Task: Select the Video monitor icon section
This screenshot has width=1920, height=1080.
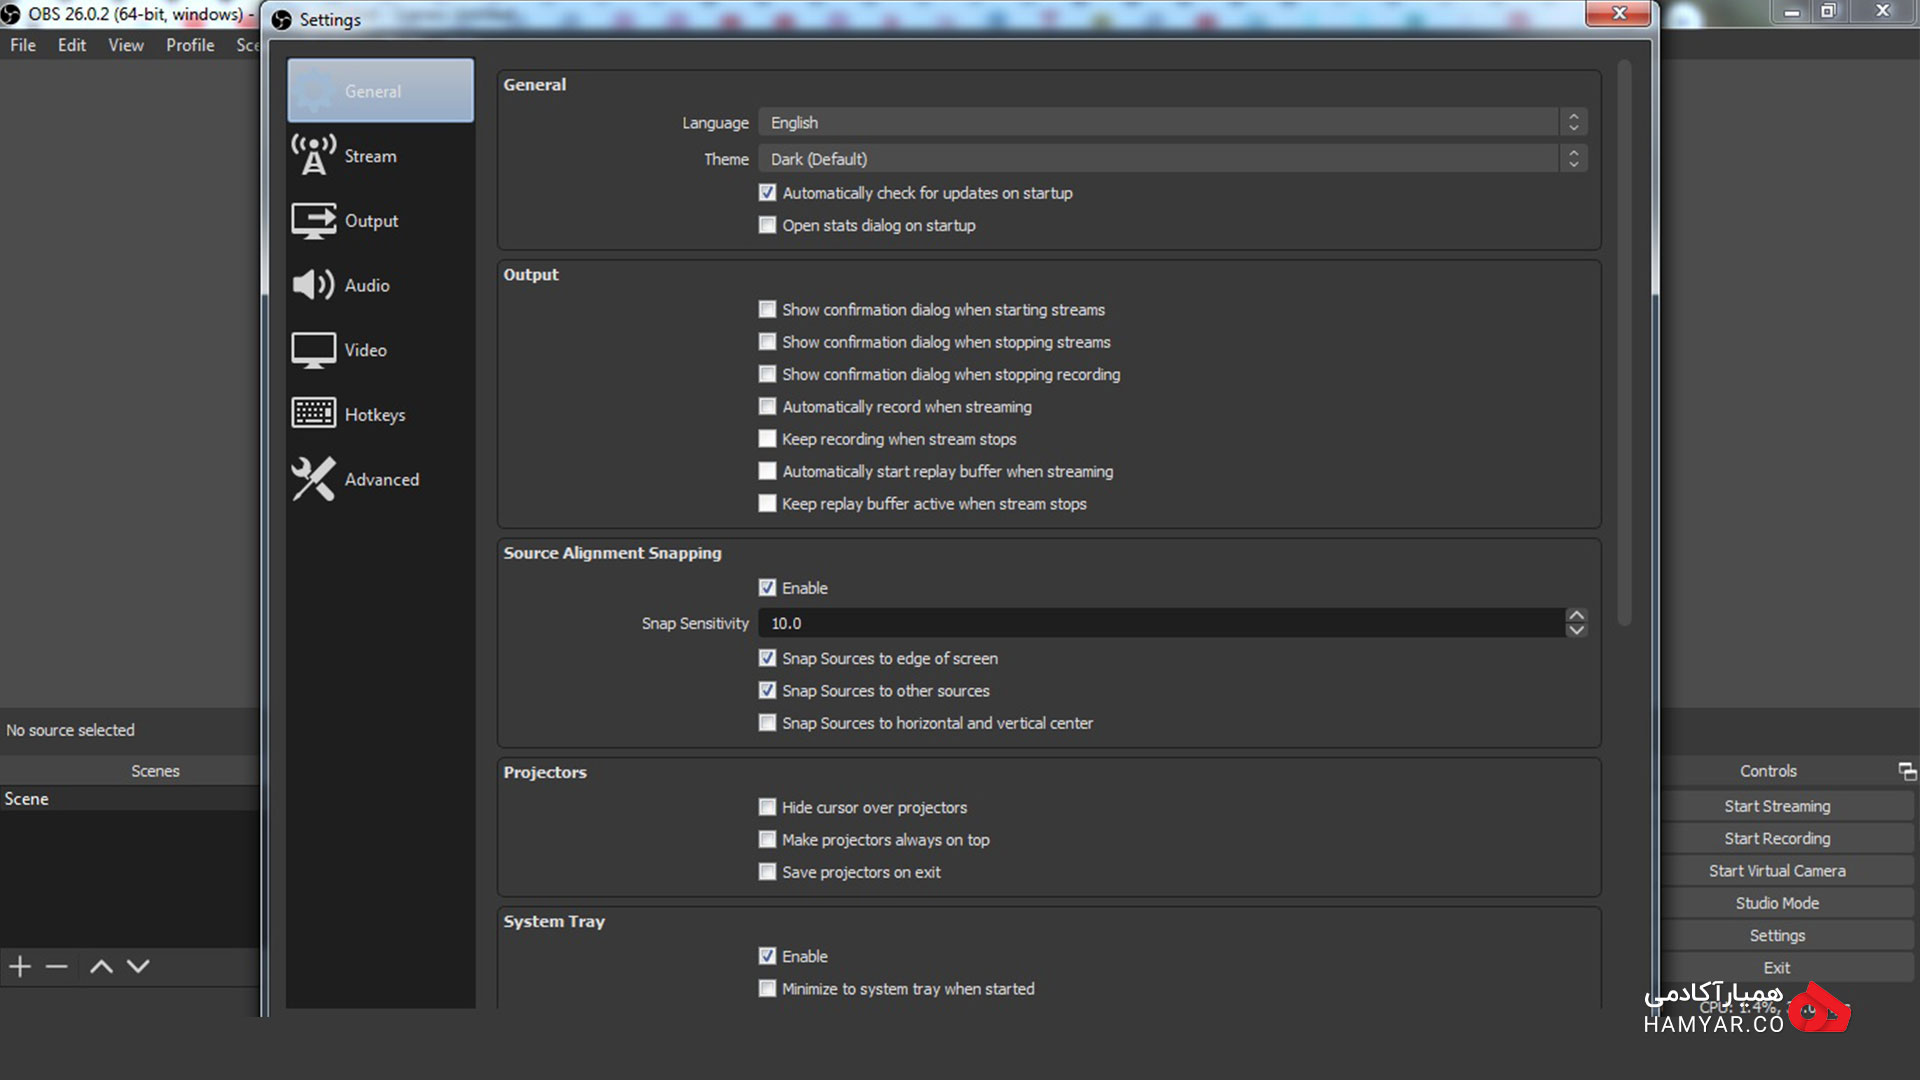Action: (314, 350)
